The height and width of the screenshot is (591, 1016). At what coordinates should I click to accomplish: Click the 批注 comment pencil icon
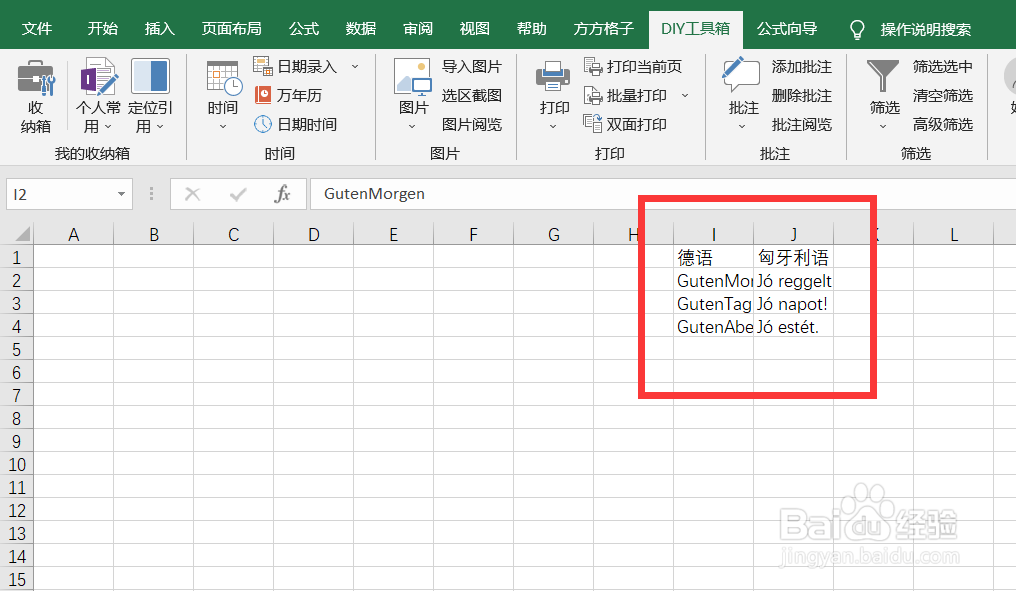[741, 76]
